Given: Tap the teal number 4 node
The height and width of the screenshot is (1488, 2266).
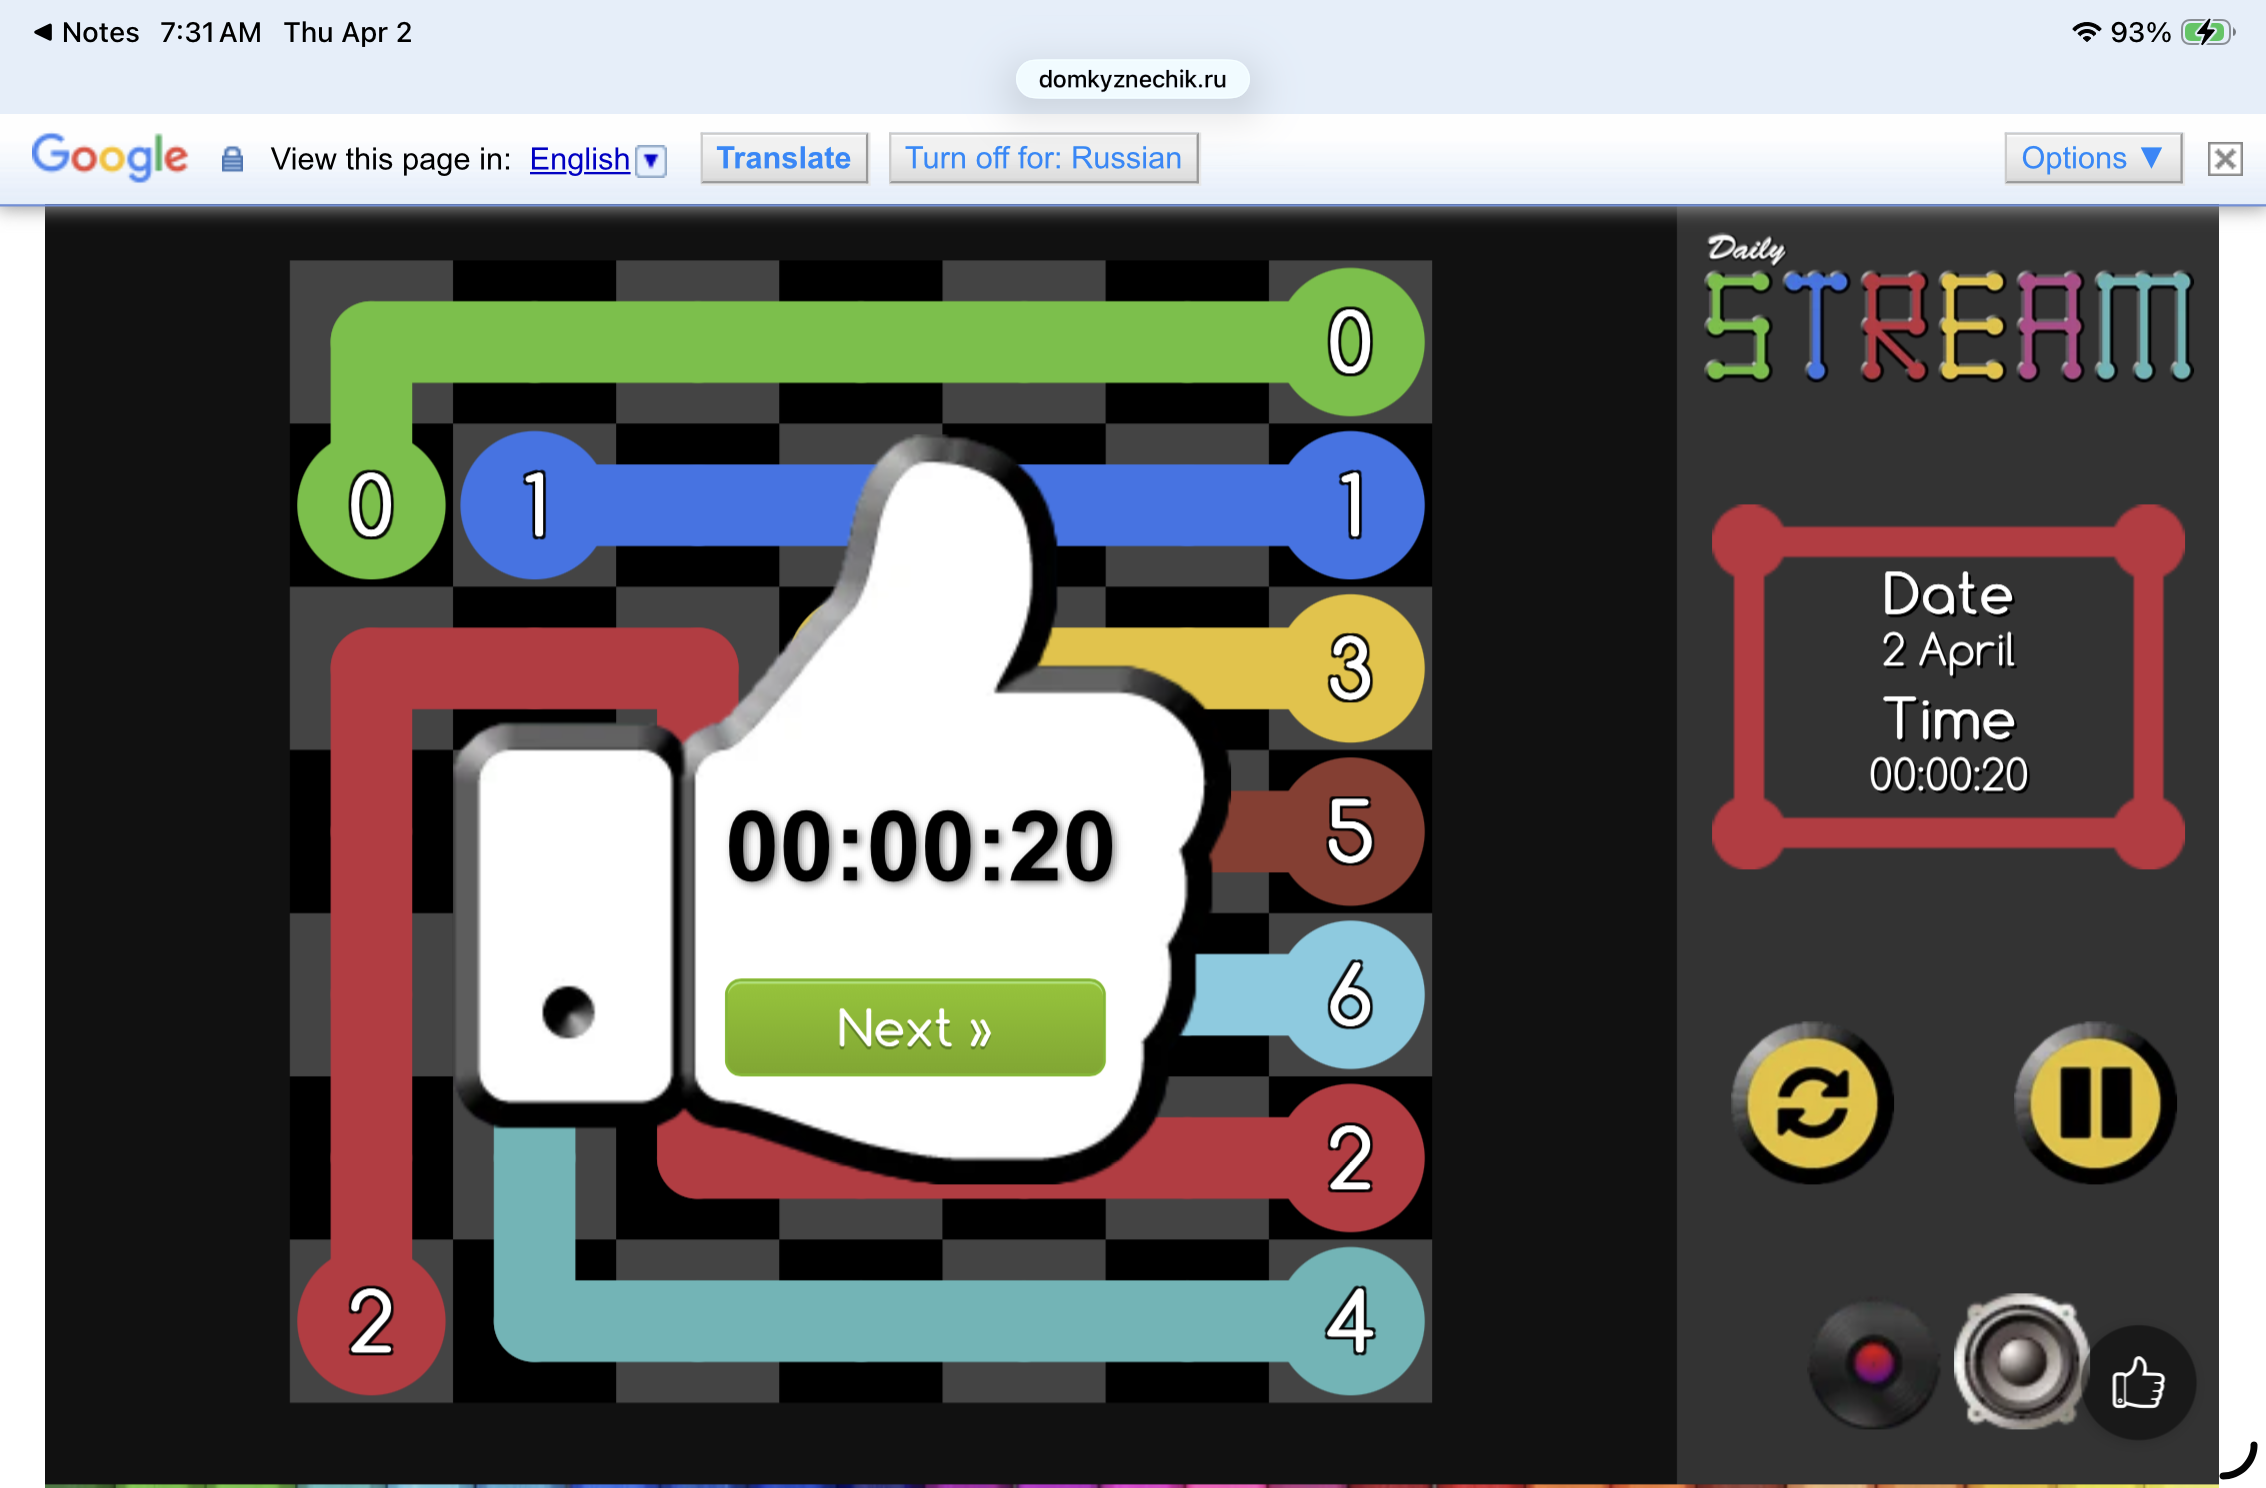Looking at the screenshot, I should click(1350, 1320).
